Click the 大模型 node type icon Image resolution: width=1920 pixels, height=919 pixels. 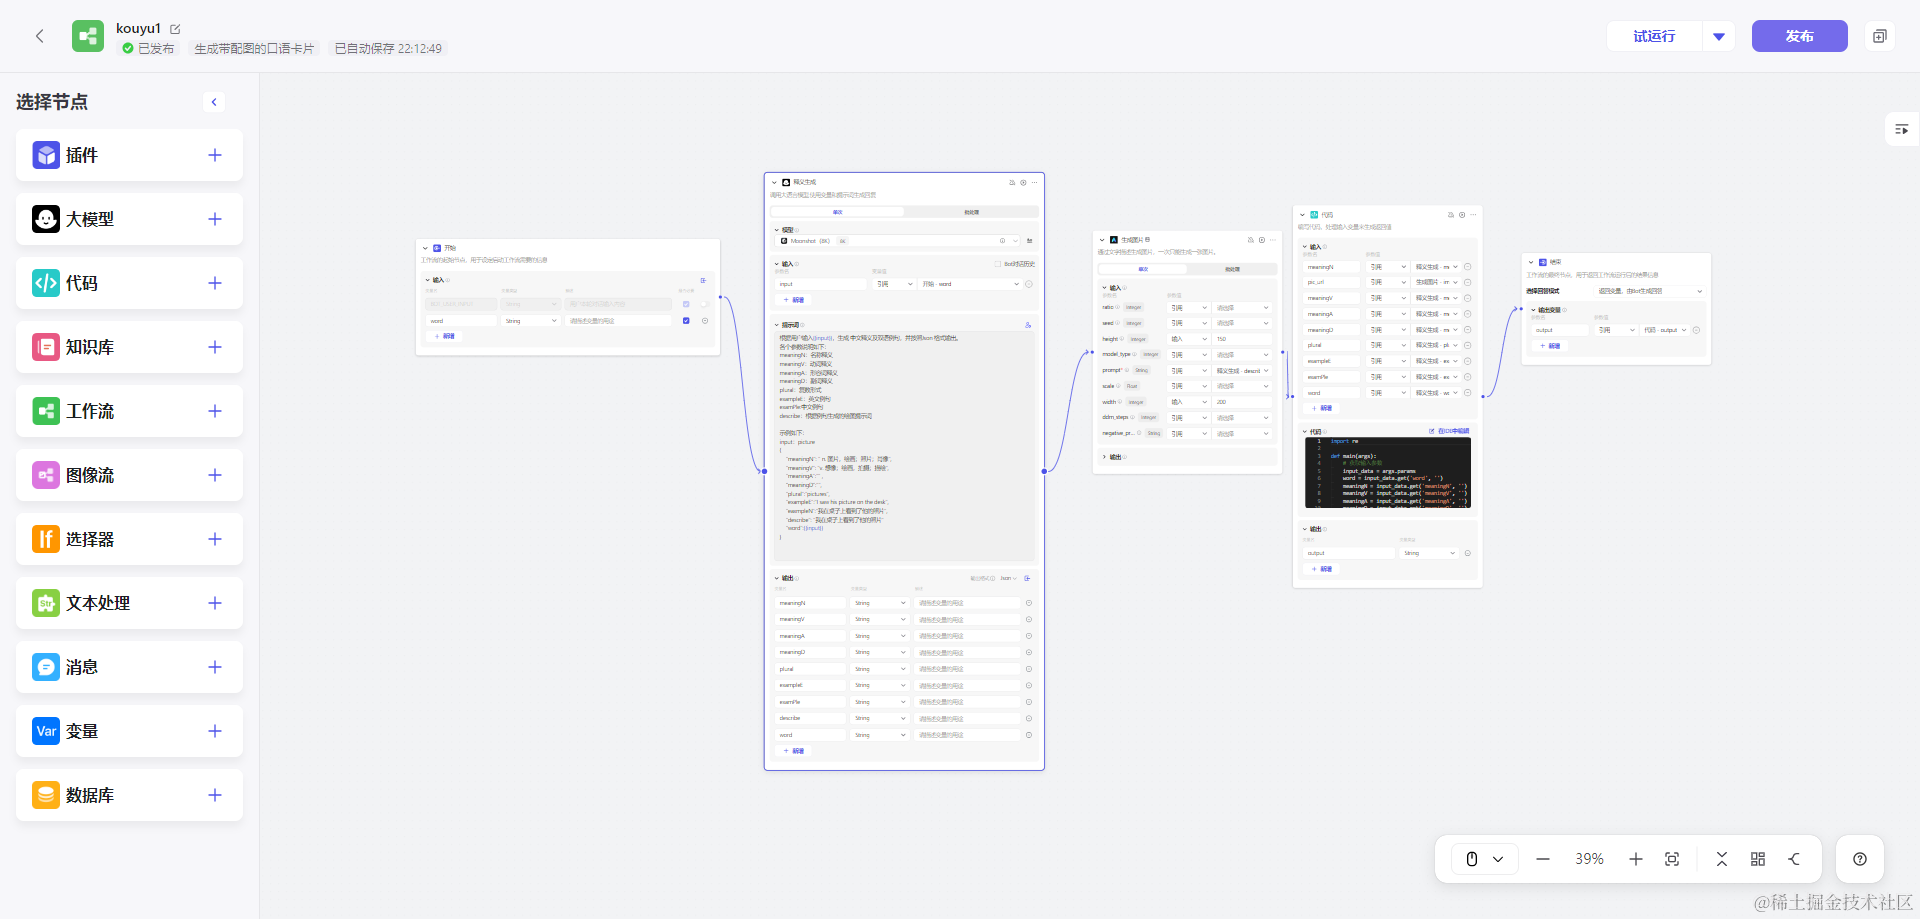(46, 219)
